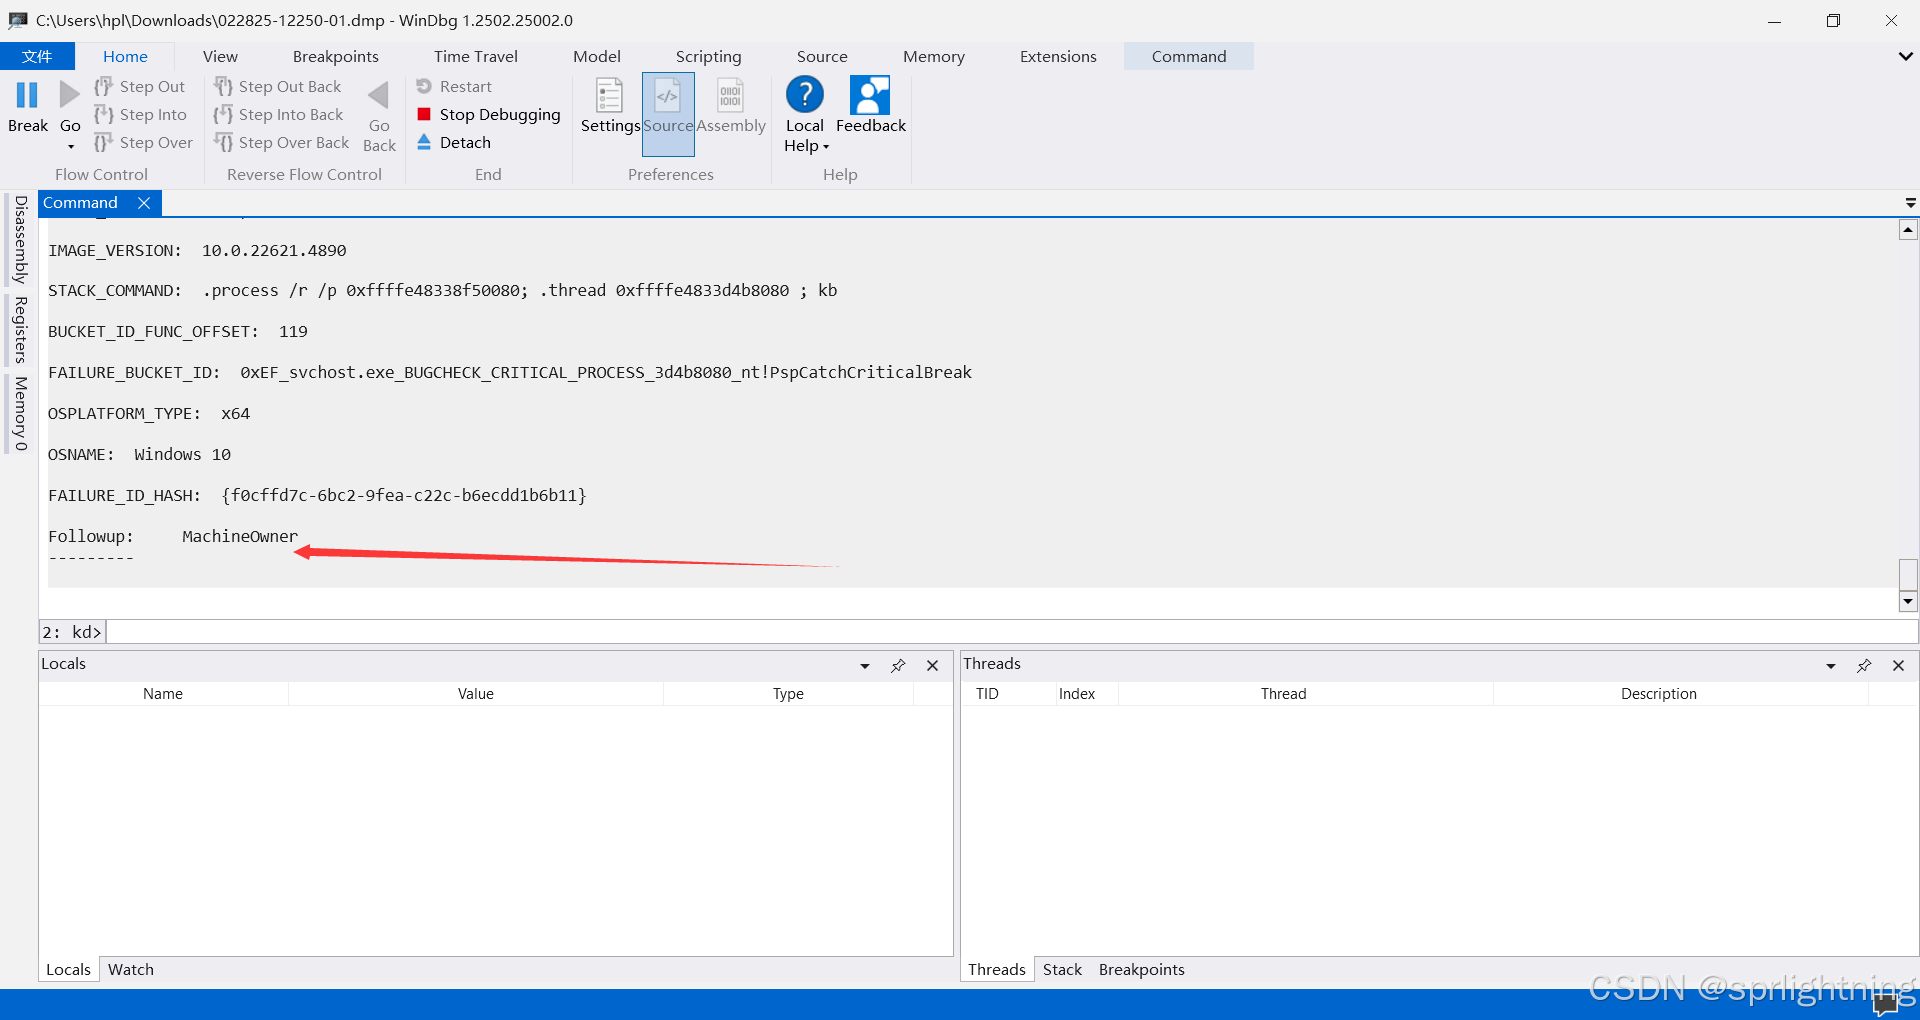1920x1020 pixels.
Task: Switch to the Locals bottom tab
Action: click(68, 970)
